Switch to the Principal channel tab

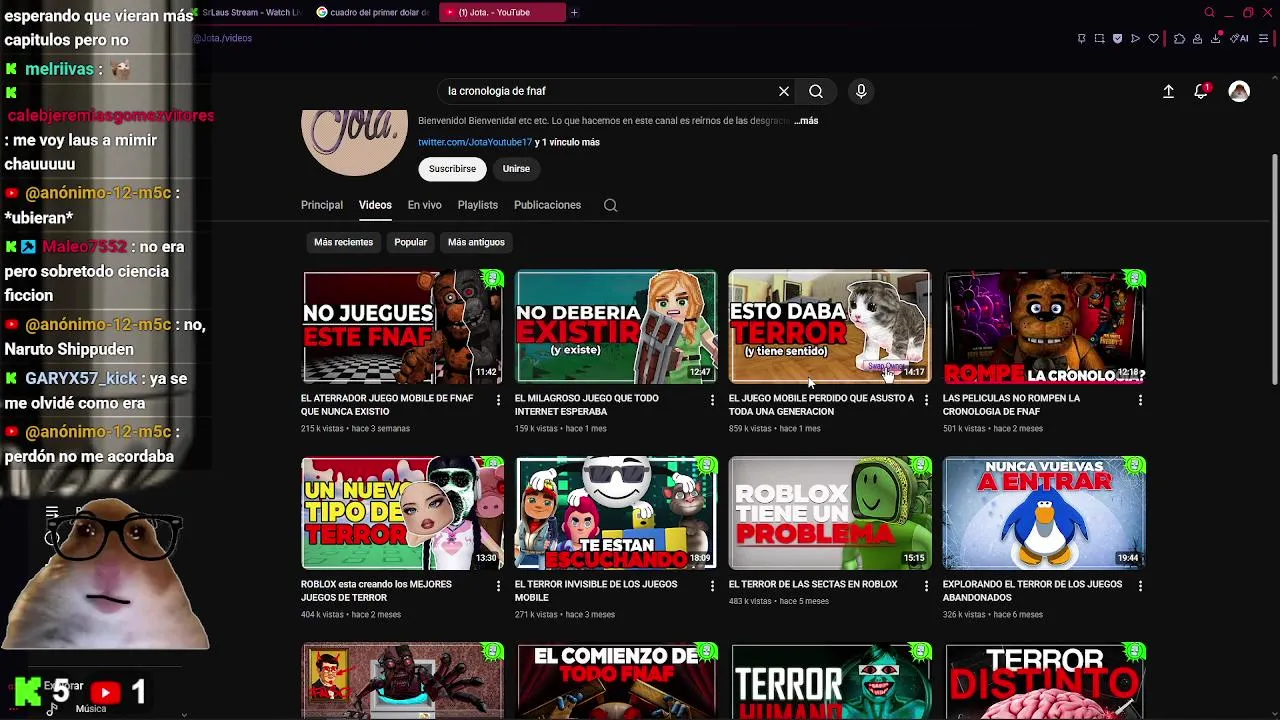(x=322, y=205)
